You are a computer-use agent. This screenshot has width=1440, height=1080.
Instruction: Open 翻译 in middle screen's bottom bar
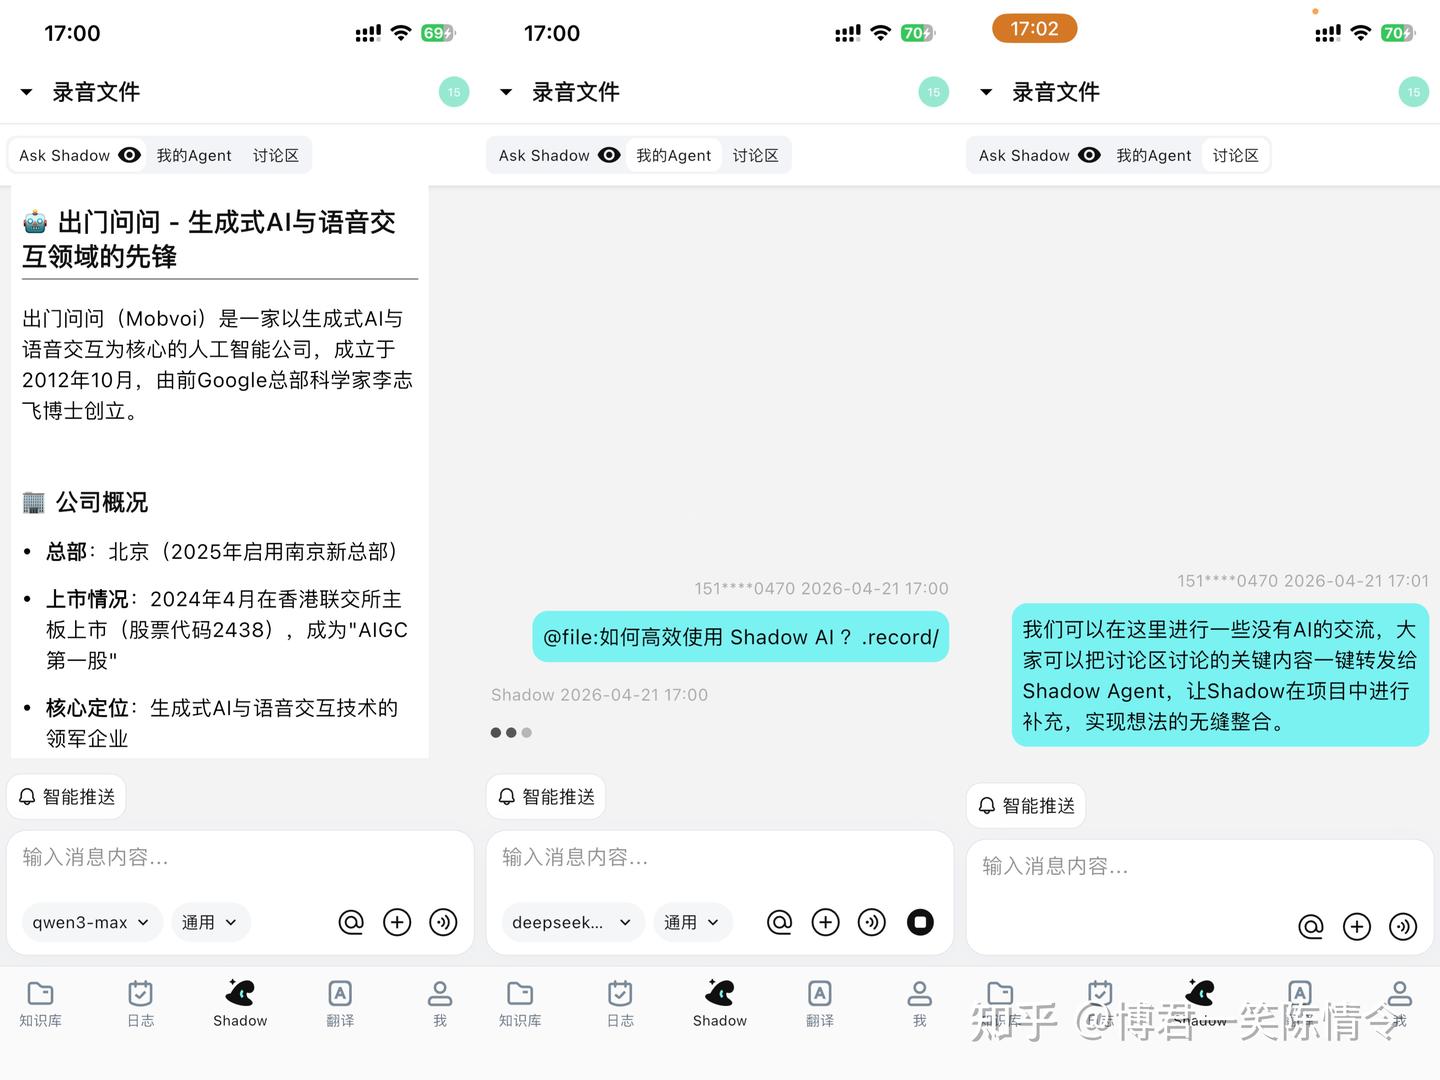(x=820, y=1003)
